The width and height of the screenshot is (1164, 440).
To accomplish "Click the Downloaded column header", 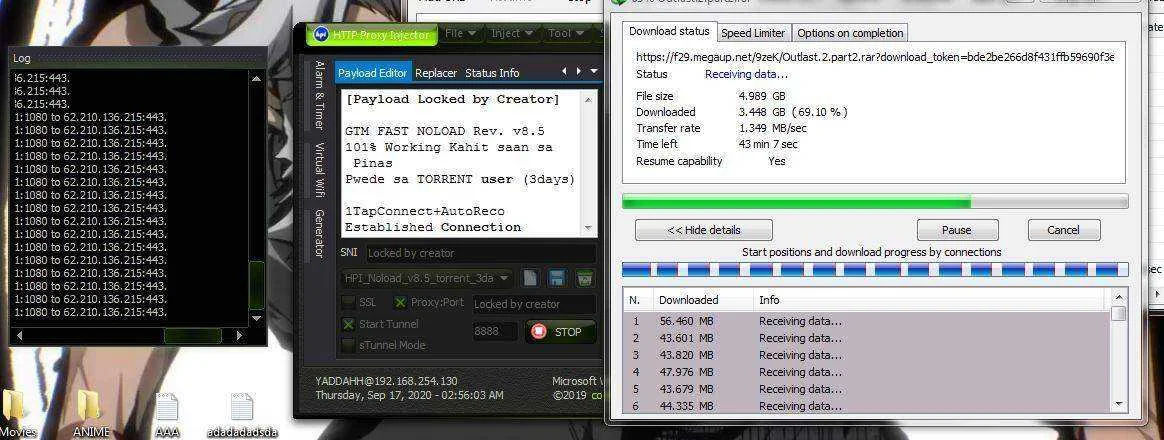I will tap(702, 300).
